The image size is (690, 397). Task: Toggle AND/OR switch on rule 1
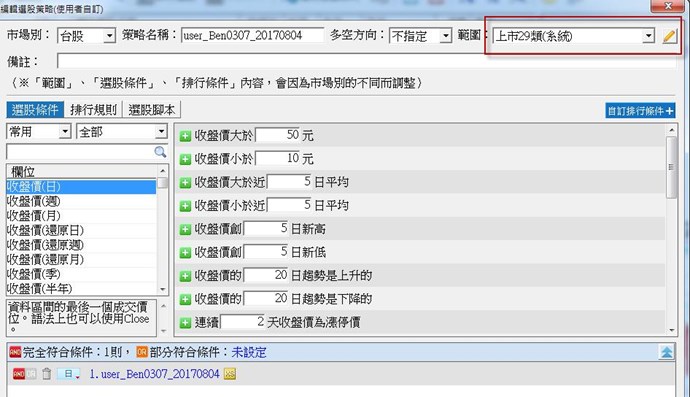click(24, 374)
